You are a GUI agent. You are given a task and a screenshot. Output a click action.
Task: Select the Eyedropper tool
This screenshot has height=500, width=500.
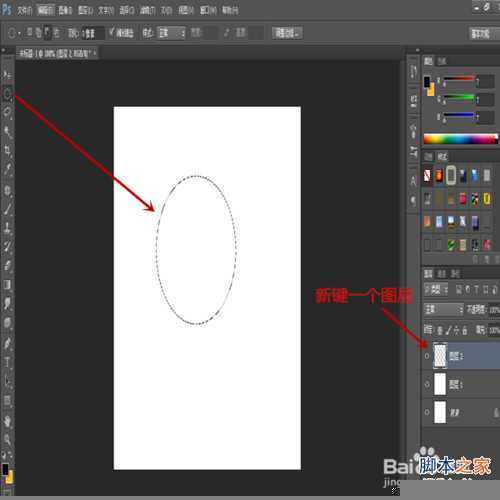7,170
